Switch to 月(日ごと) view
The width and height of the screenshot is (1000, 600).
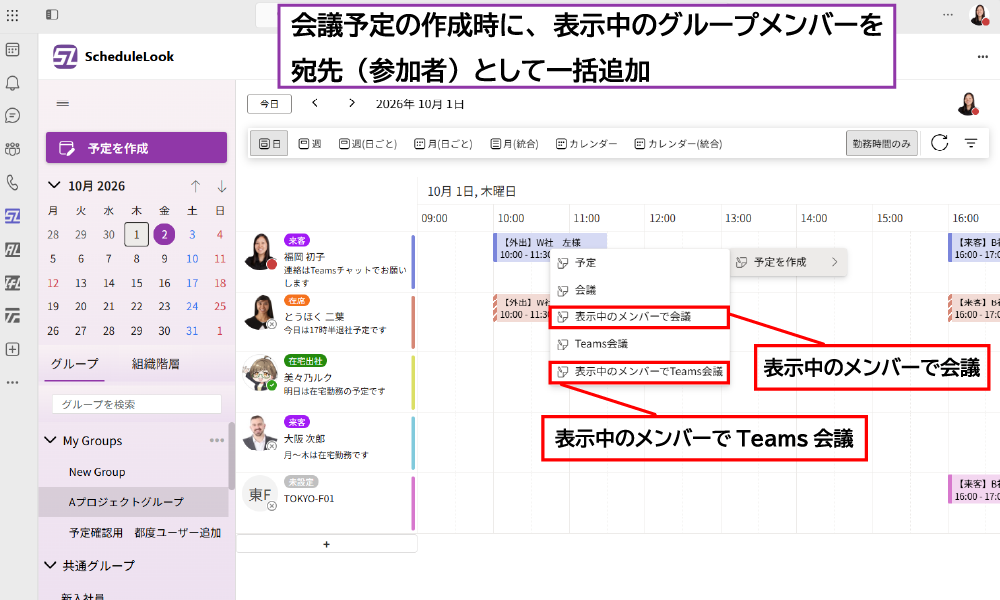[x=443, y=143]
